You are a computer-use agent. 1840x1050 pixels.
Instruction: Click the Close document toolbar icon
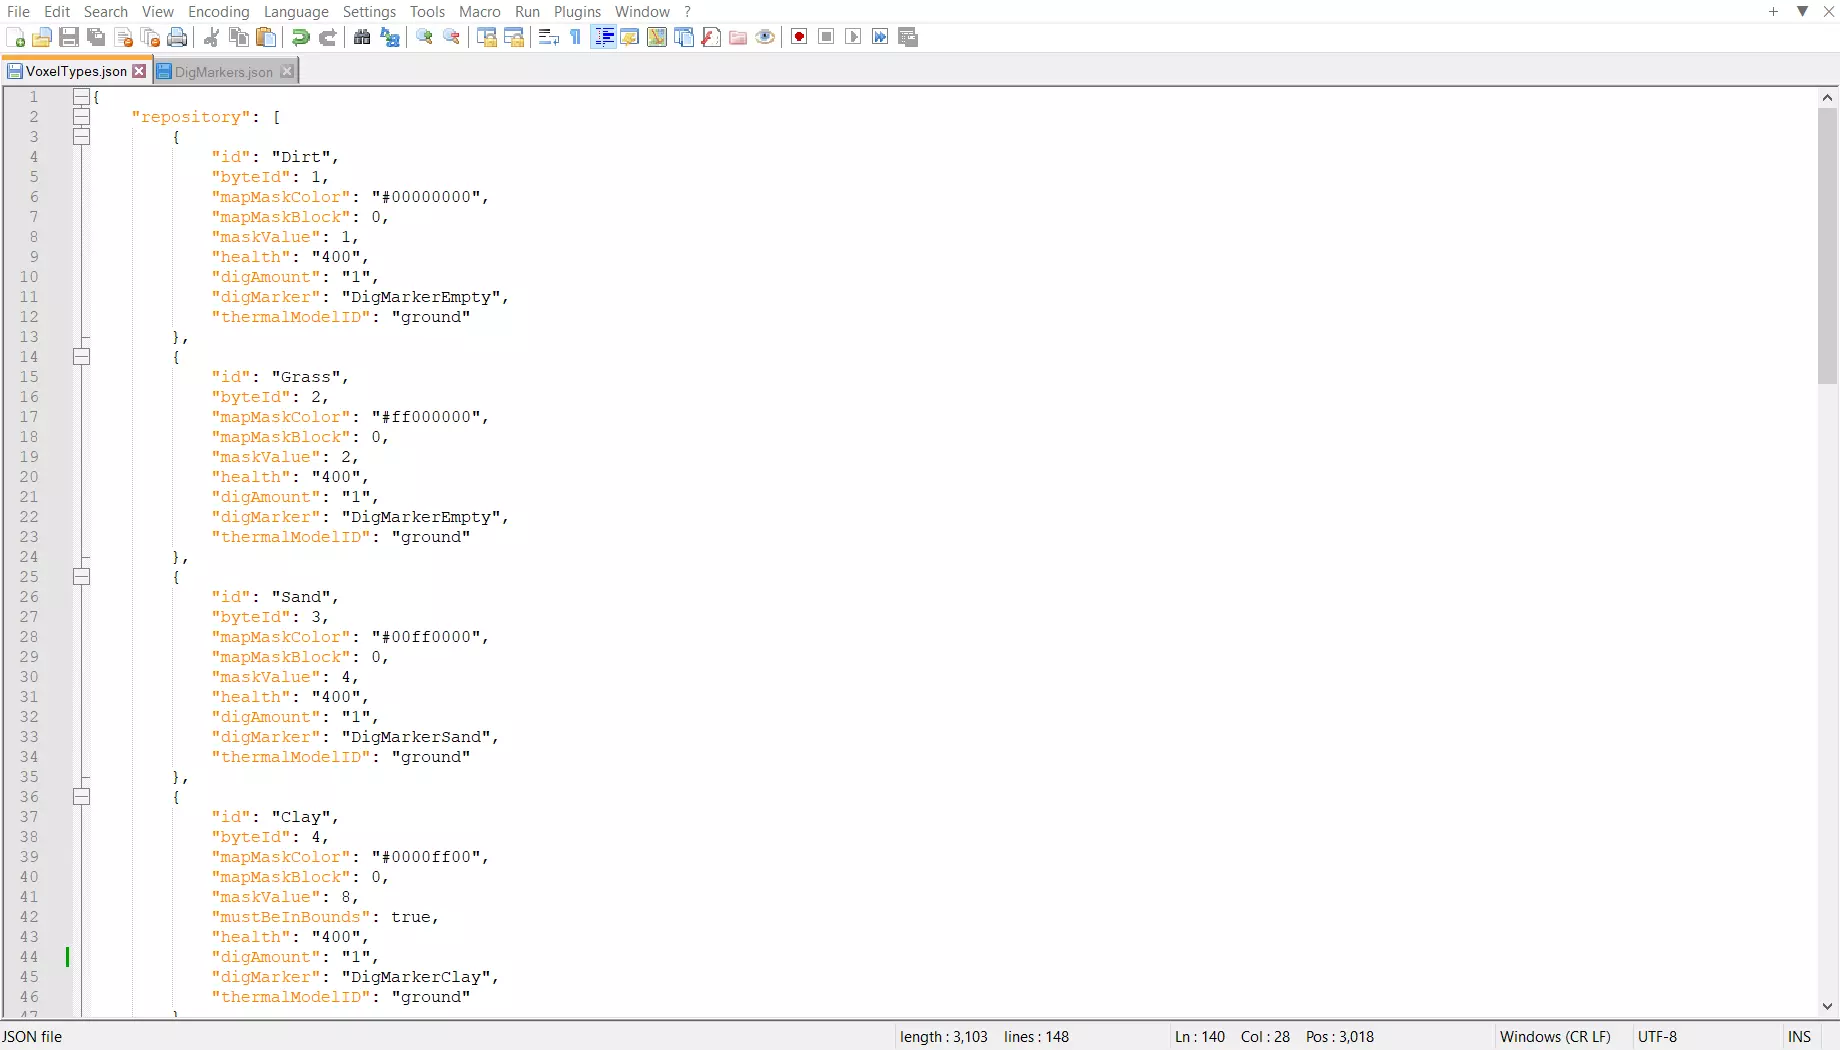click(x=124, y=37)
